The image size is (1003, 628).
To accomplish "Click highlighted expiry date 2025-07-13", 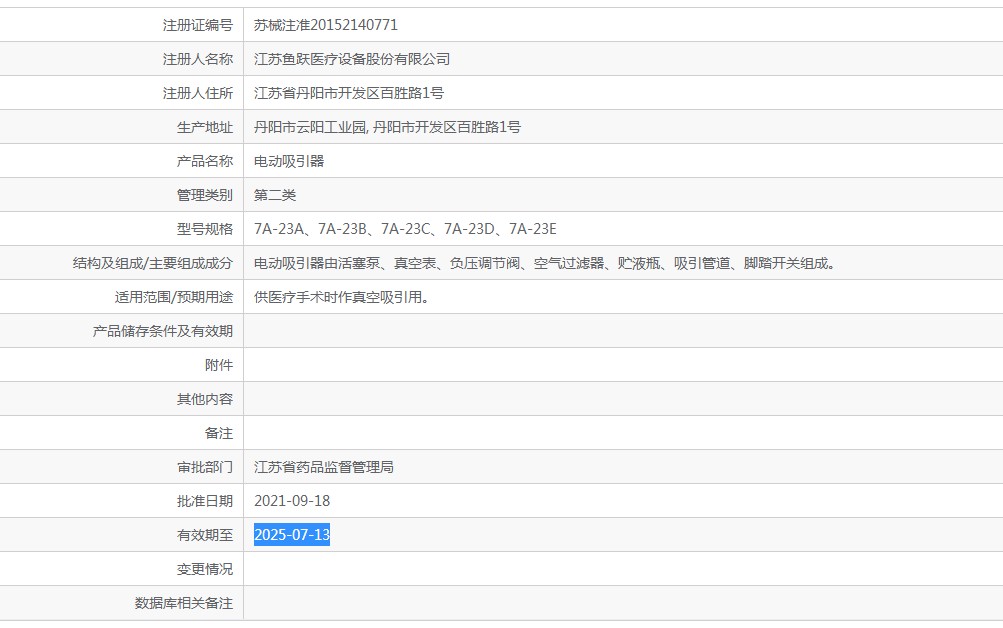I will [292, 535].
